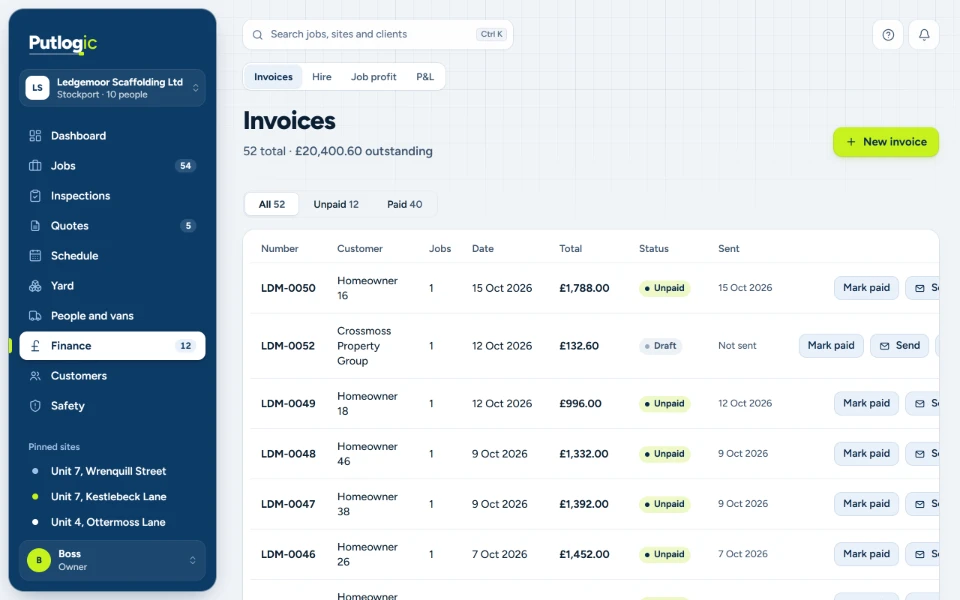Click the Ctrl K shortcut hint
The image size is (960, 600).
(x=492, y=34)
